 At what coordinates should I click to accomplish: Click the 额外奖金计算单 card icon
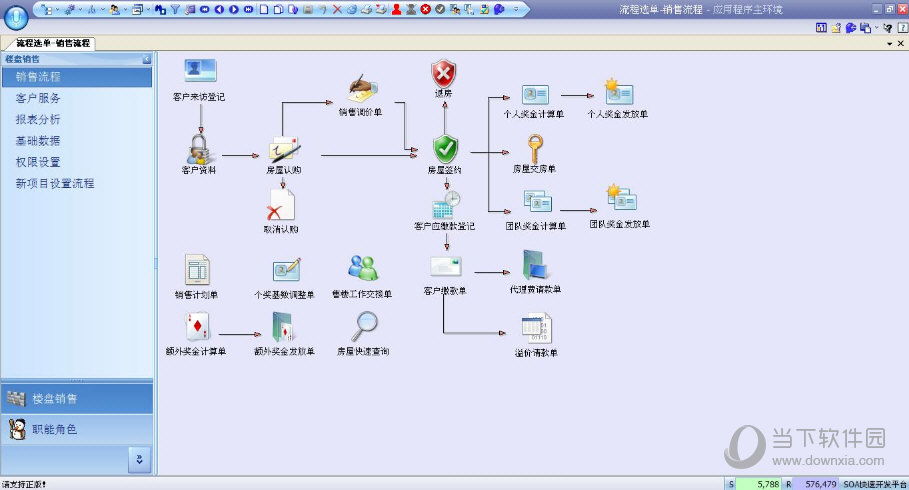pos(196,327)
